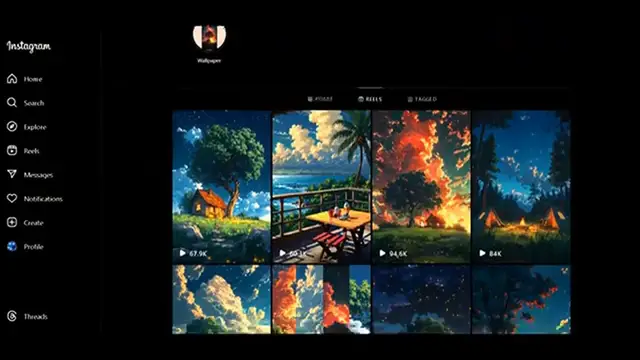Click the 84K view count text
The height and width of the screenshot is (360, 640).
[x=496, y=254]
